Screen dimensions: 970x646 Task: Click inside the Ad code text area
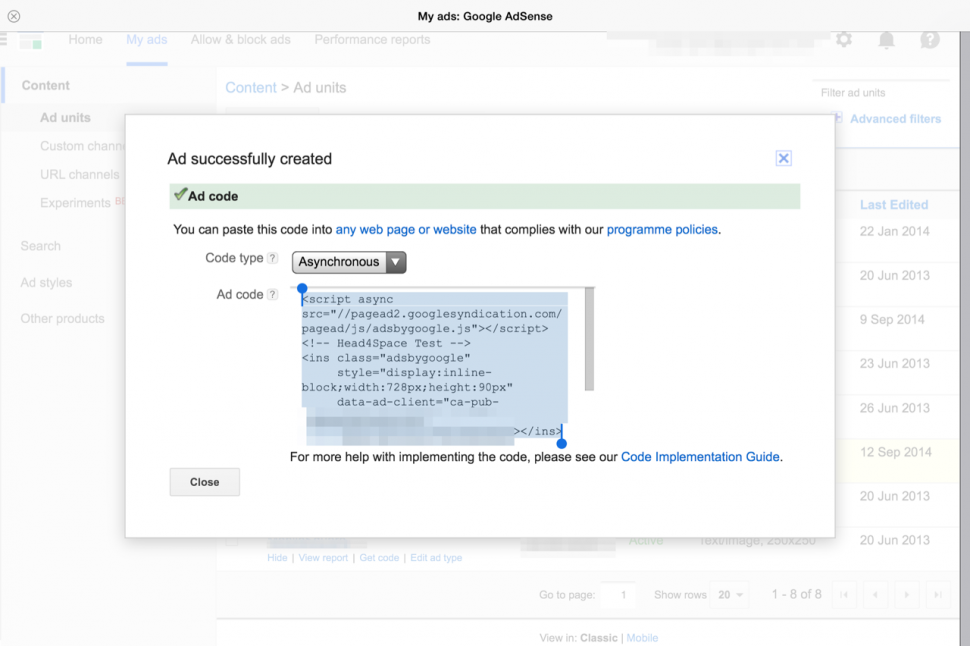pyautogui.click(x=435, y=360)
